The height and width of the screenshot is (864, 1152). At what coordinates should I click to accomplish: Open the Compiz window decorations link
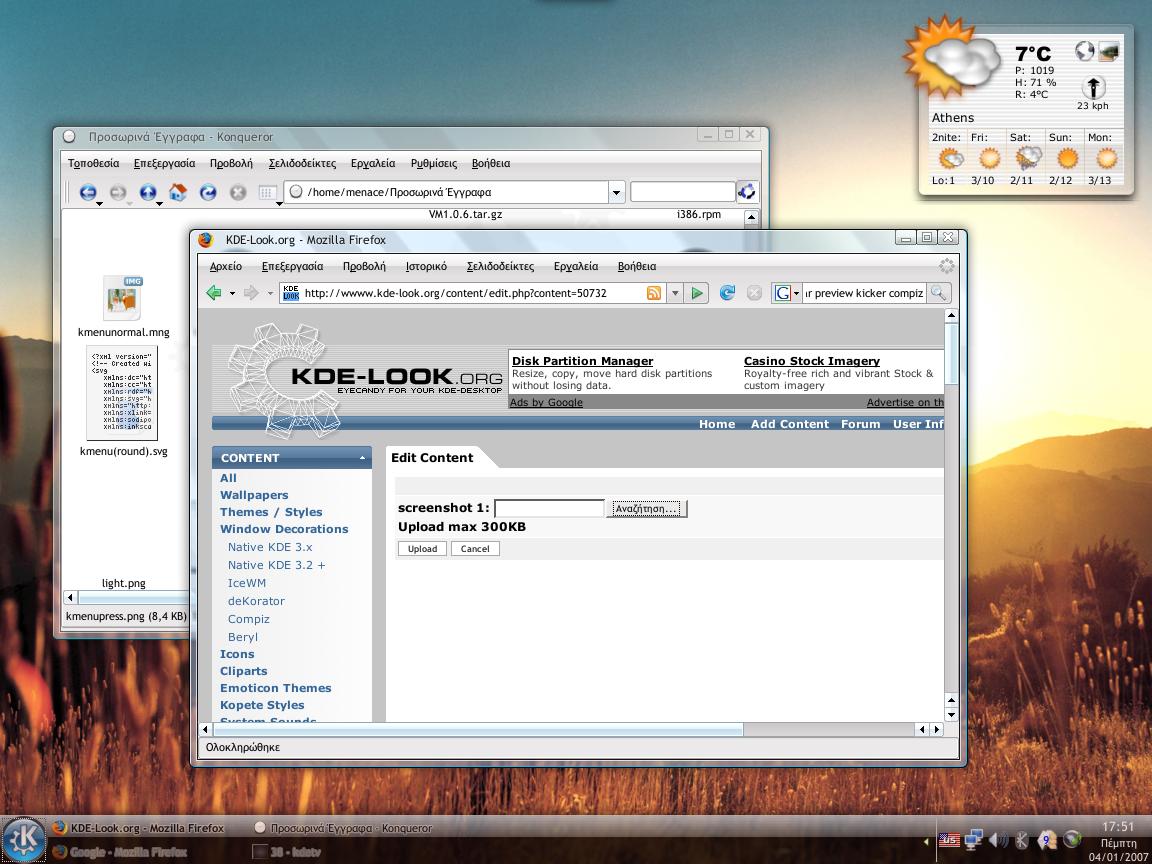(x=248, y=619)
